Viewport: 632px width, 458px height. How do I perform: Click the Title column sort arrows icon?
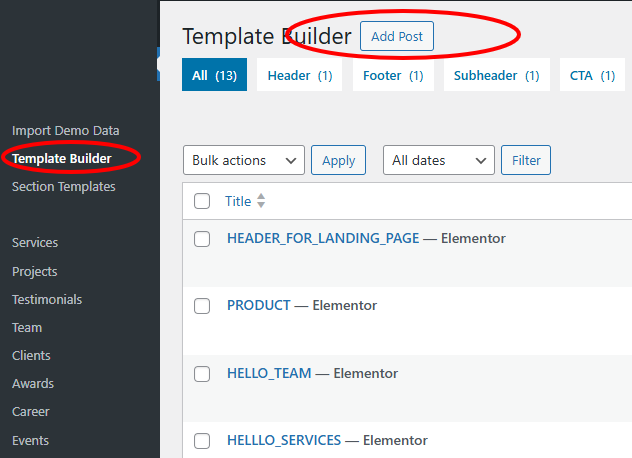pyautogui.click(x=261, y=201)
